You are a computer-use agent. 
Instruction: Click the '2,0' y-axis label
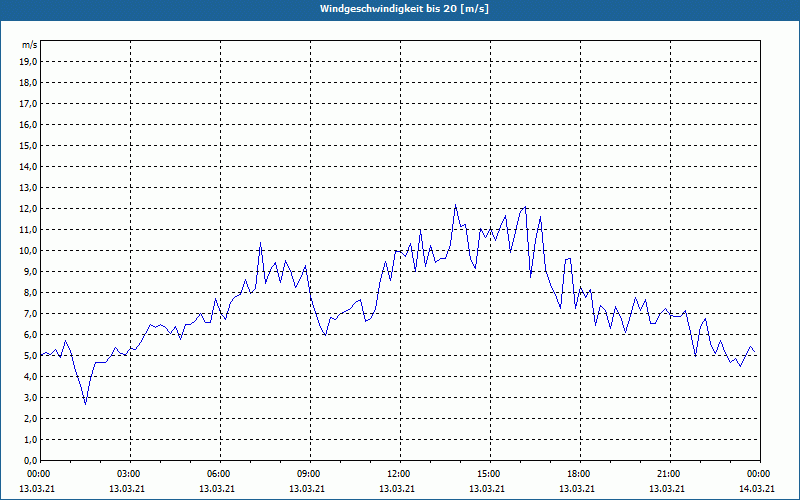(30, 419)
